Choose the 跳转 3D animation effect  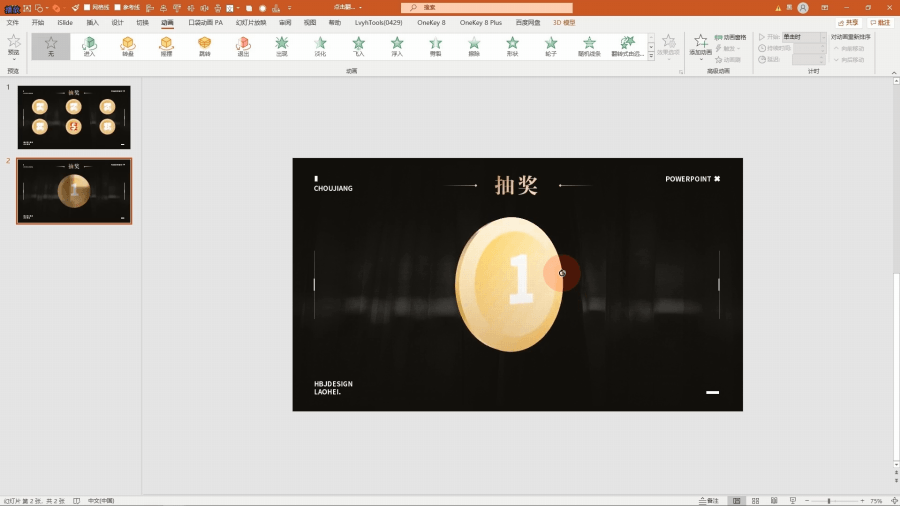click(x=204, y=46)
